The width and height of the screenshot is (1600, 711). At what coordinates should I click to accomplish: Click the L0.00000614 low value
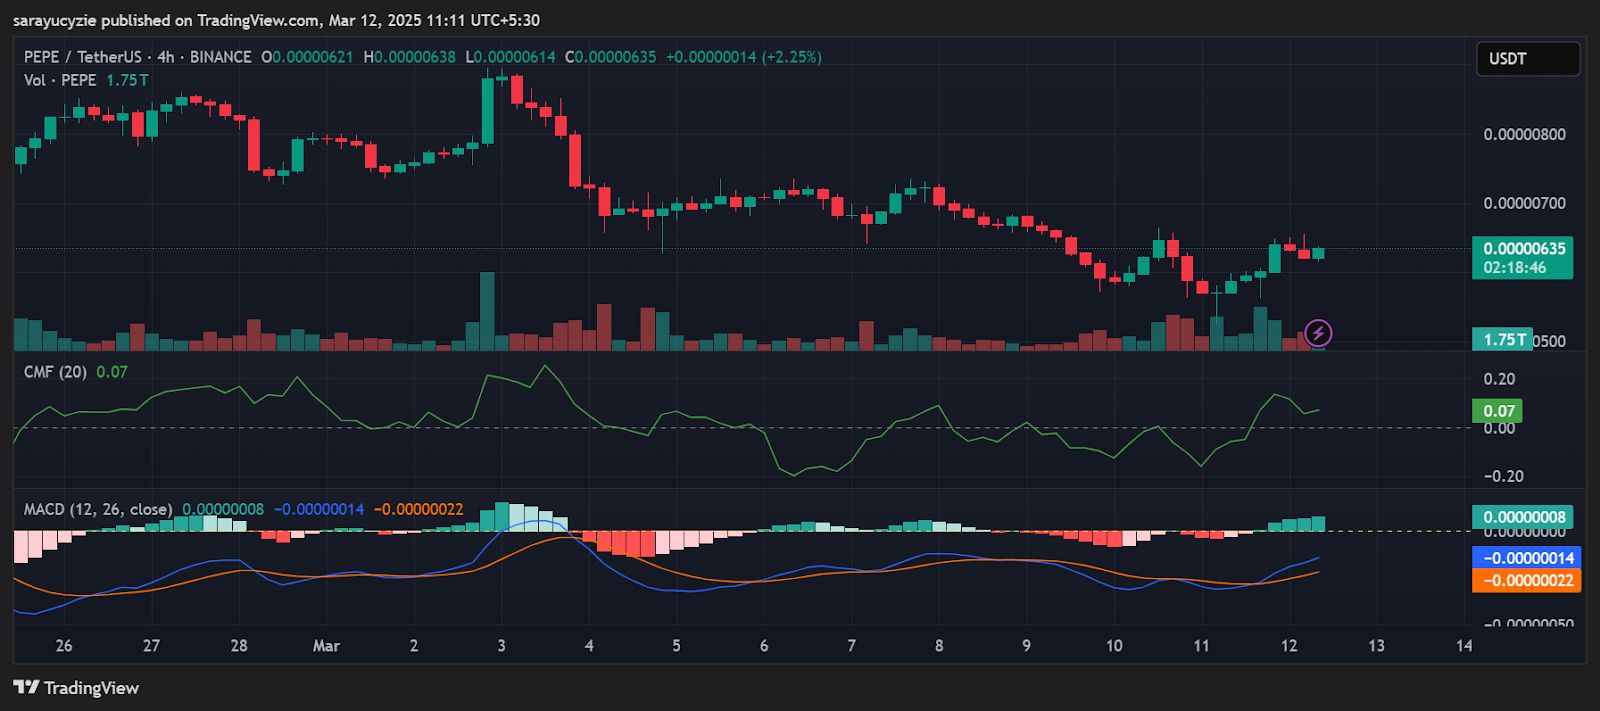tap(510, 57)
